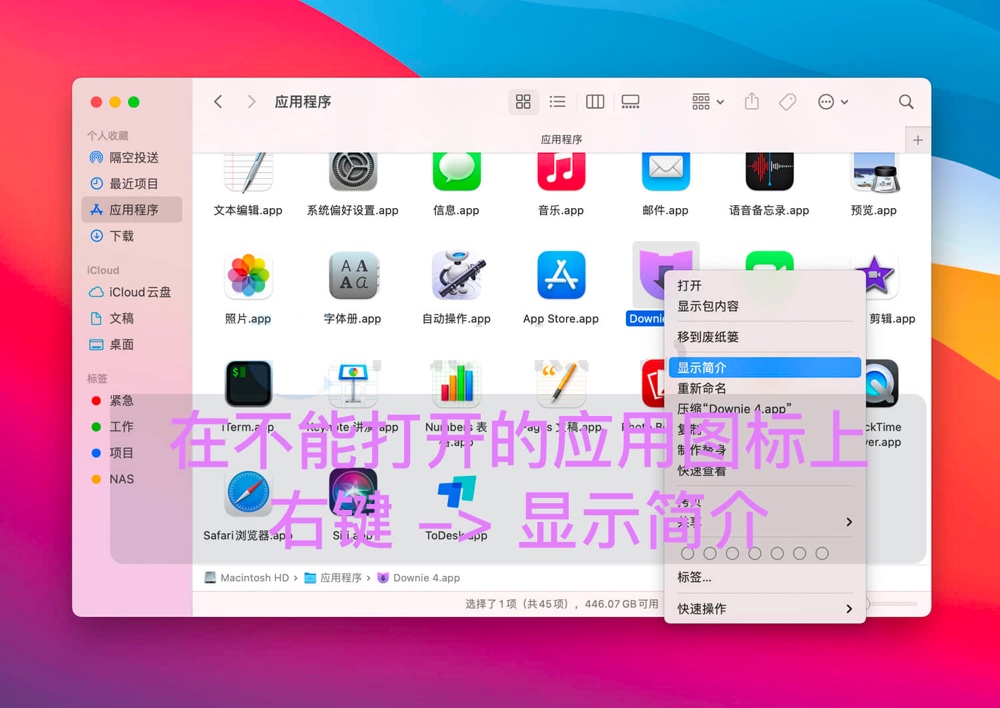Select the iTerm terminal app icon
The height and width of the screenshot is (708, 1000).
click(248, 384)
